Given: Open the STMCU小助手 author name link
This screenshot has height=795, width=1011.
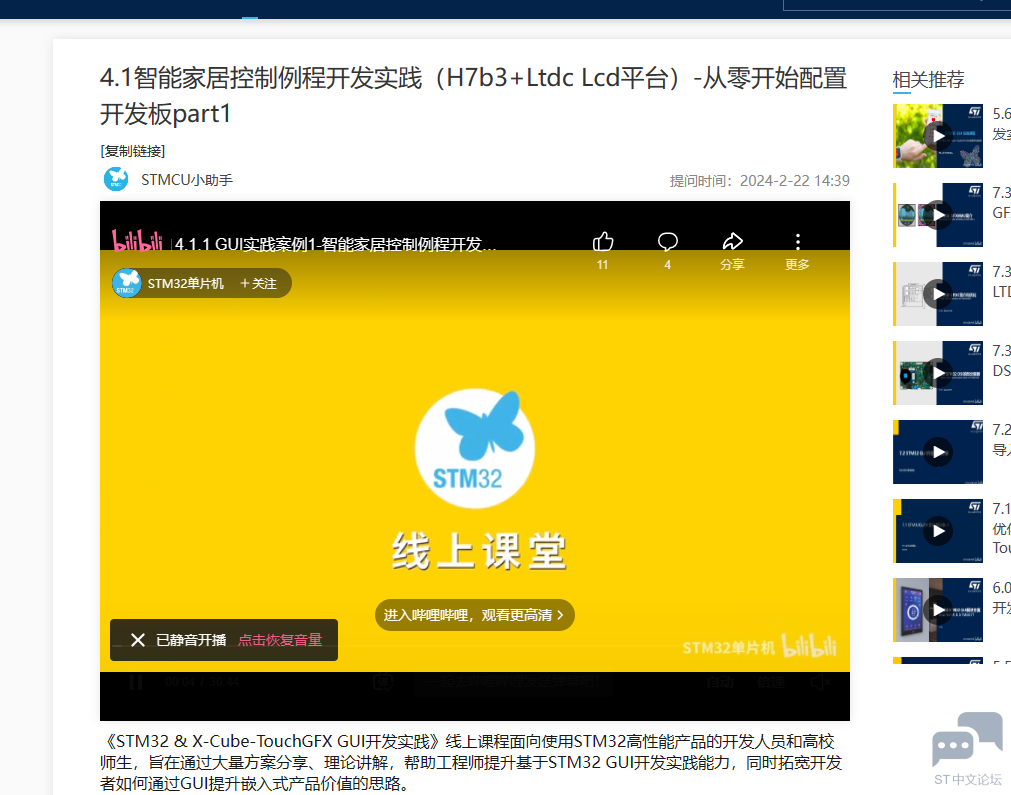Looking at the screenshot, I should click(x=187, y=180).
